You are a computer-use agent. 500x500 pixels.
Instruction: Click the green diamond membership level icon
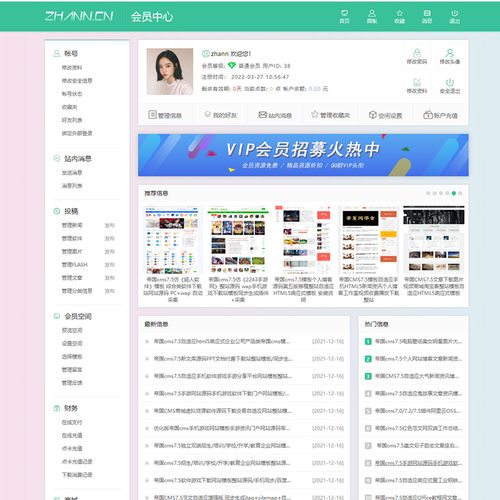[x=232, y=65]
